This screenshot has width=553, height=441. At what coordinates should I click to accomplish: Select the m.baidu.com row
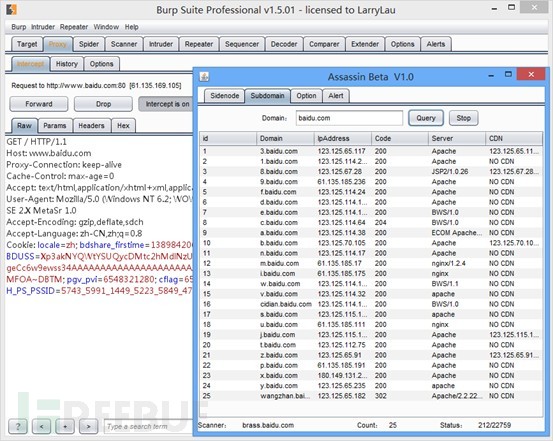coord(371,263)
